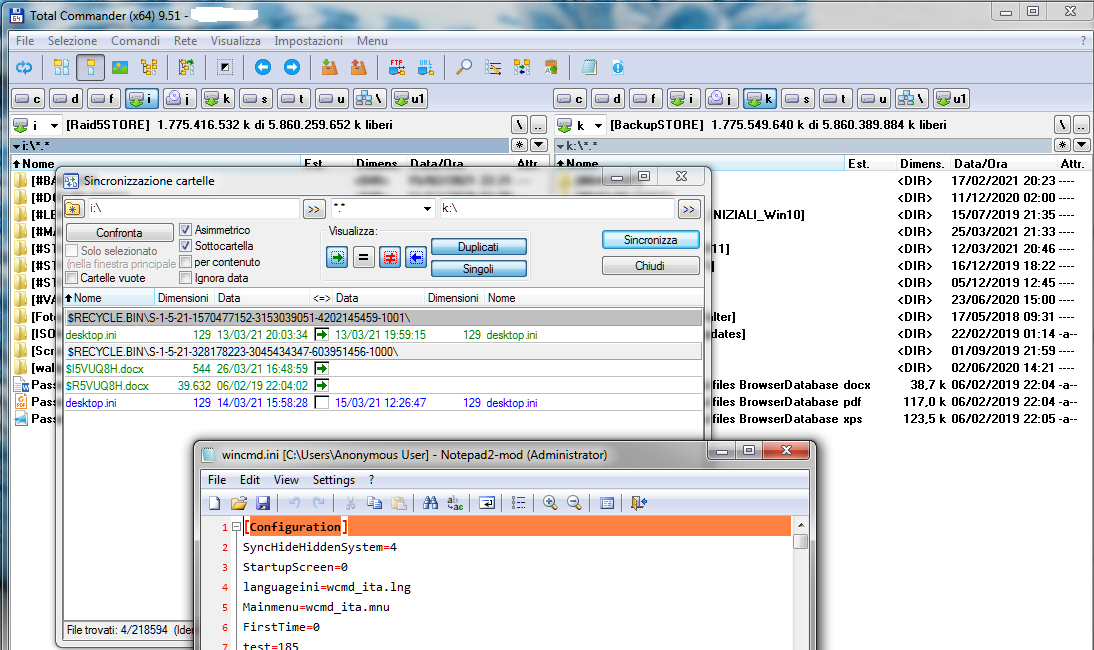Open right panel drive dropdown showing 'k'
Viewport: 1094px width, 650px height.
[x=598, y=126]
